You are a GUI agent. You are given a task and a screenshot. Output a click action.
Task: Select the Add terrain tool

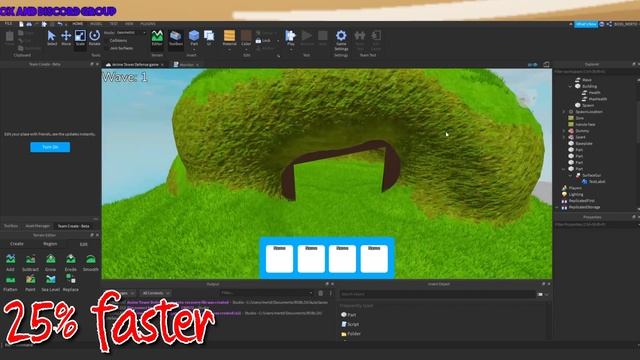point(10,262)
